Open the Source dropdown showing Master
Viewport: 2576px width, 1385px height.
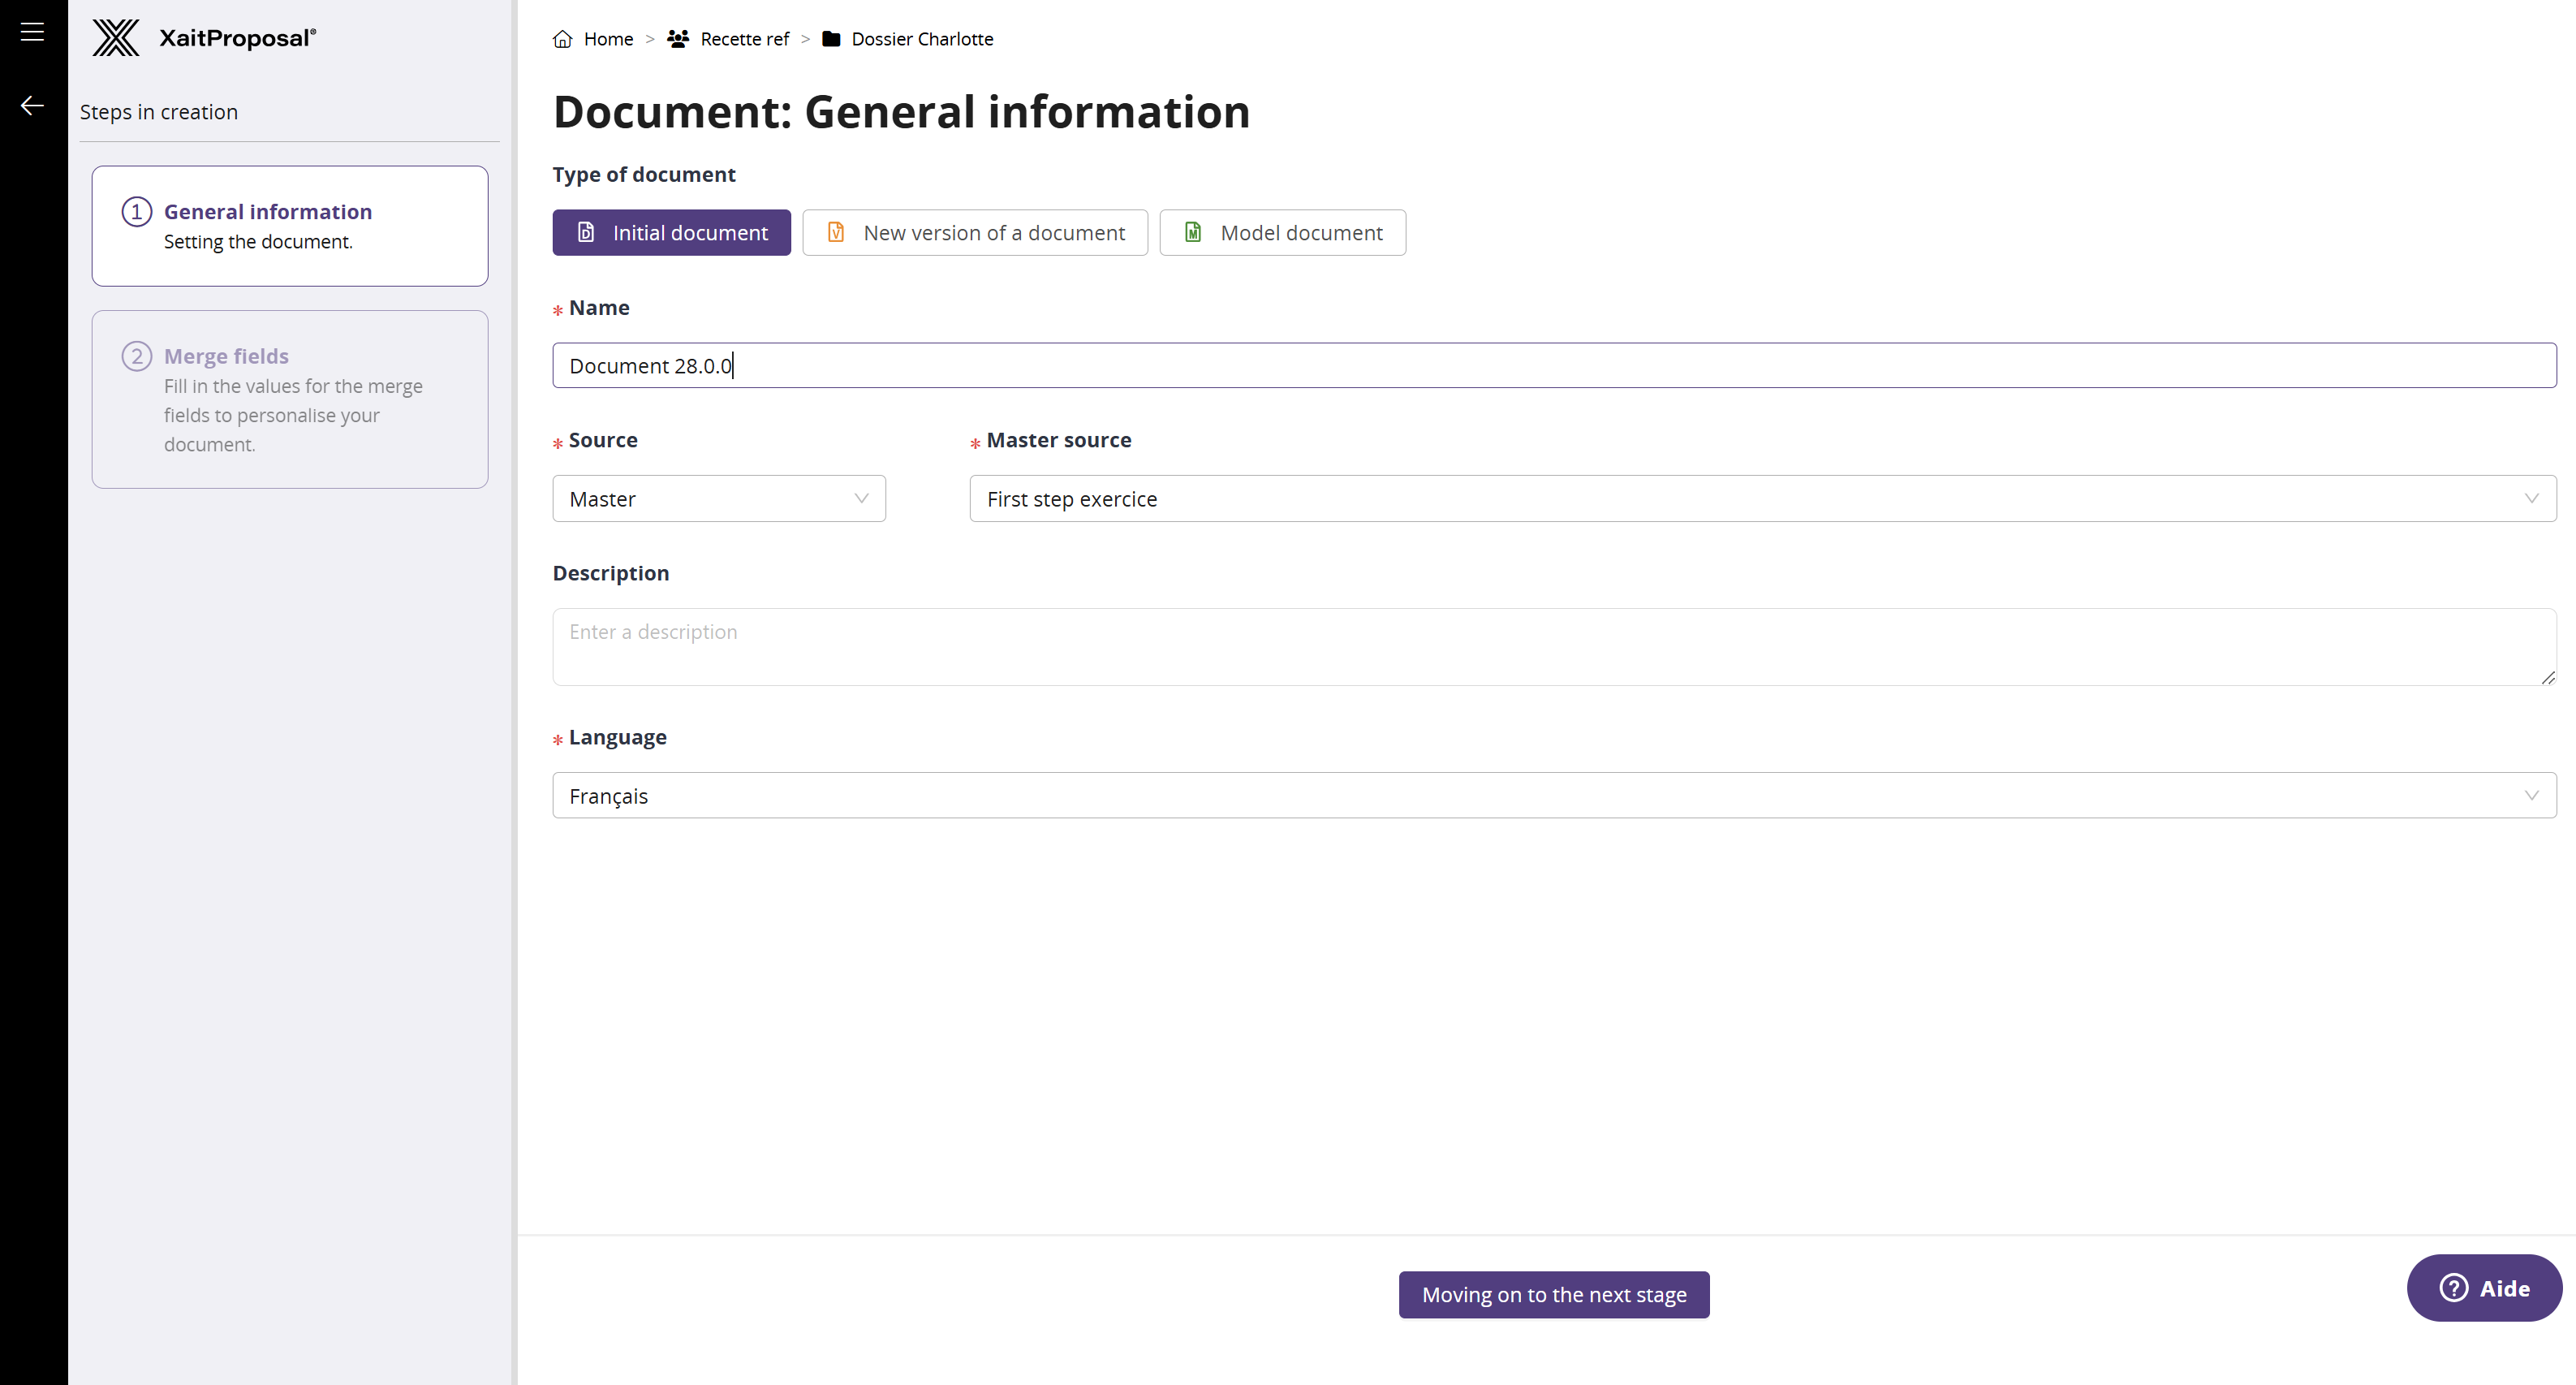718,498
